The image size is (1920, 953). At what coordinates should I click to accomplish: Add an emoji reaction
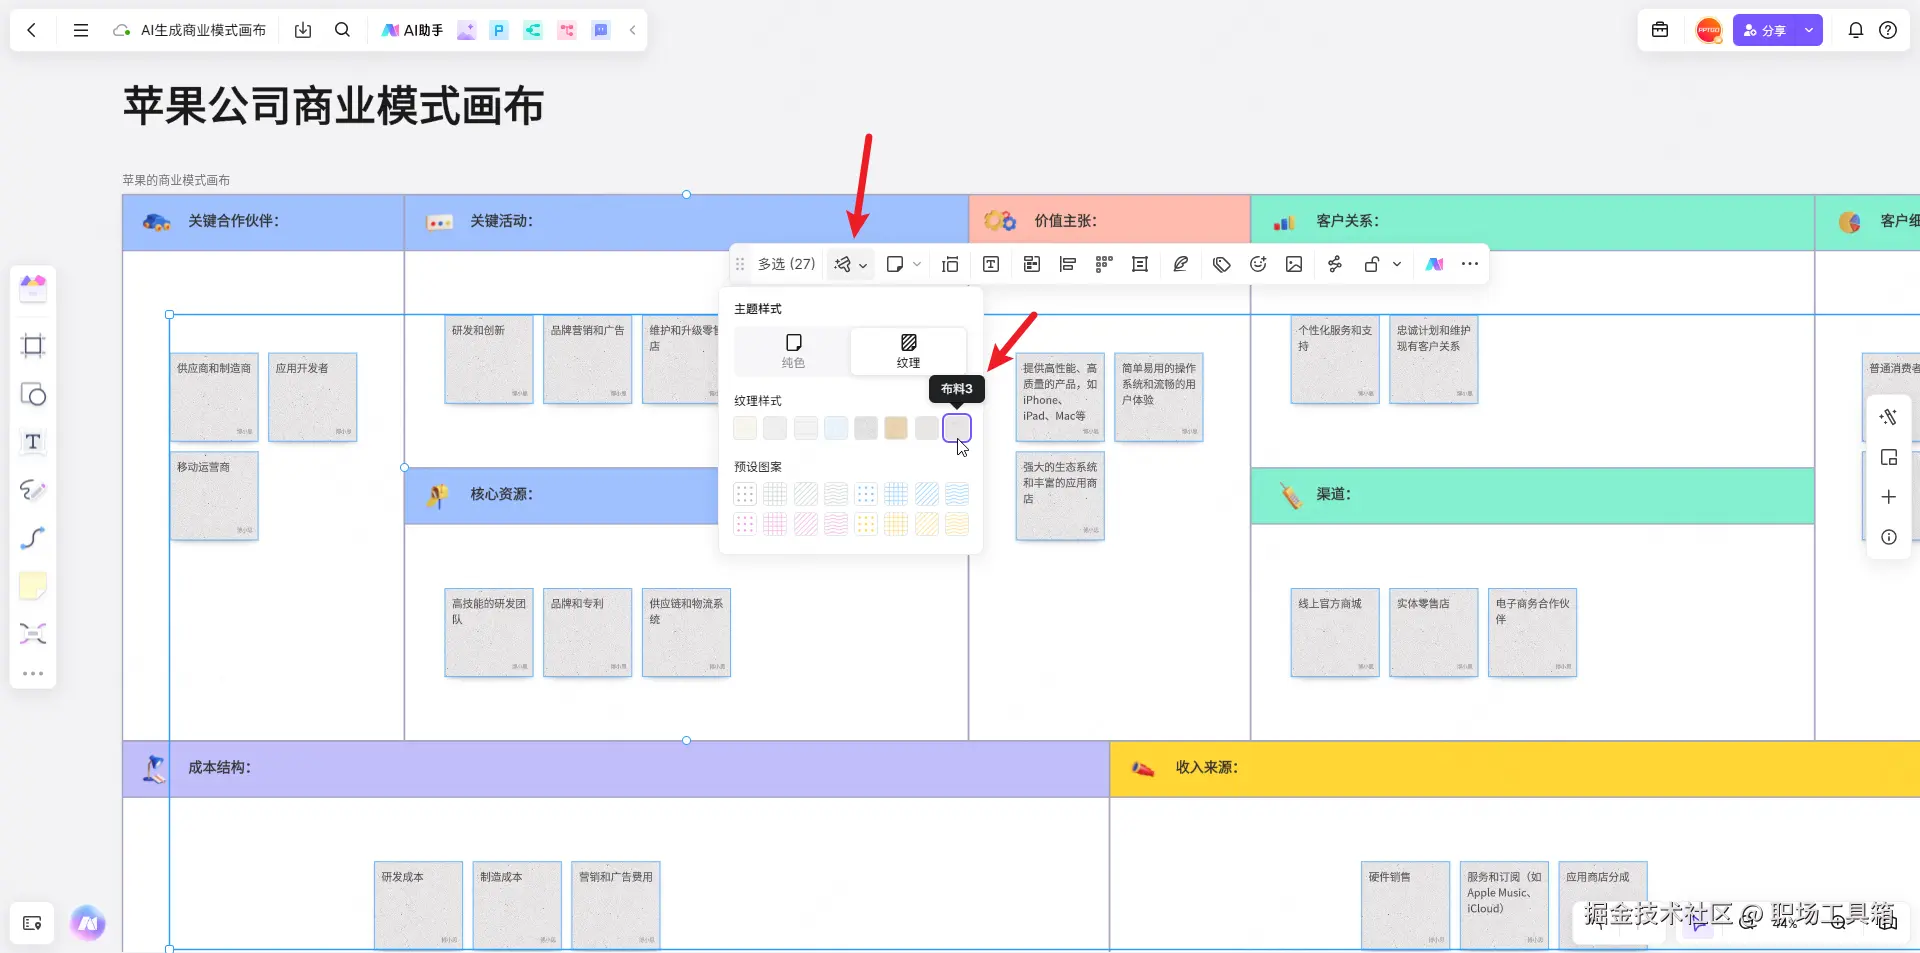pos(1258,264)
